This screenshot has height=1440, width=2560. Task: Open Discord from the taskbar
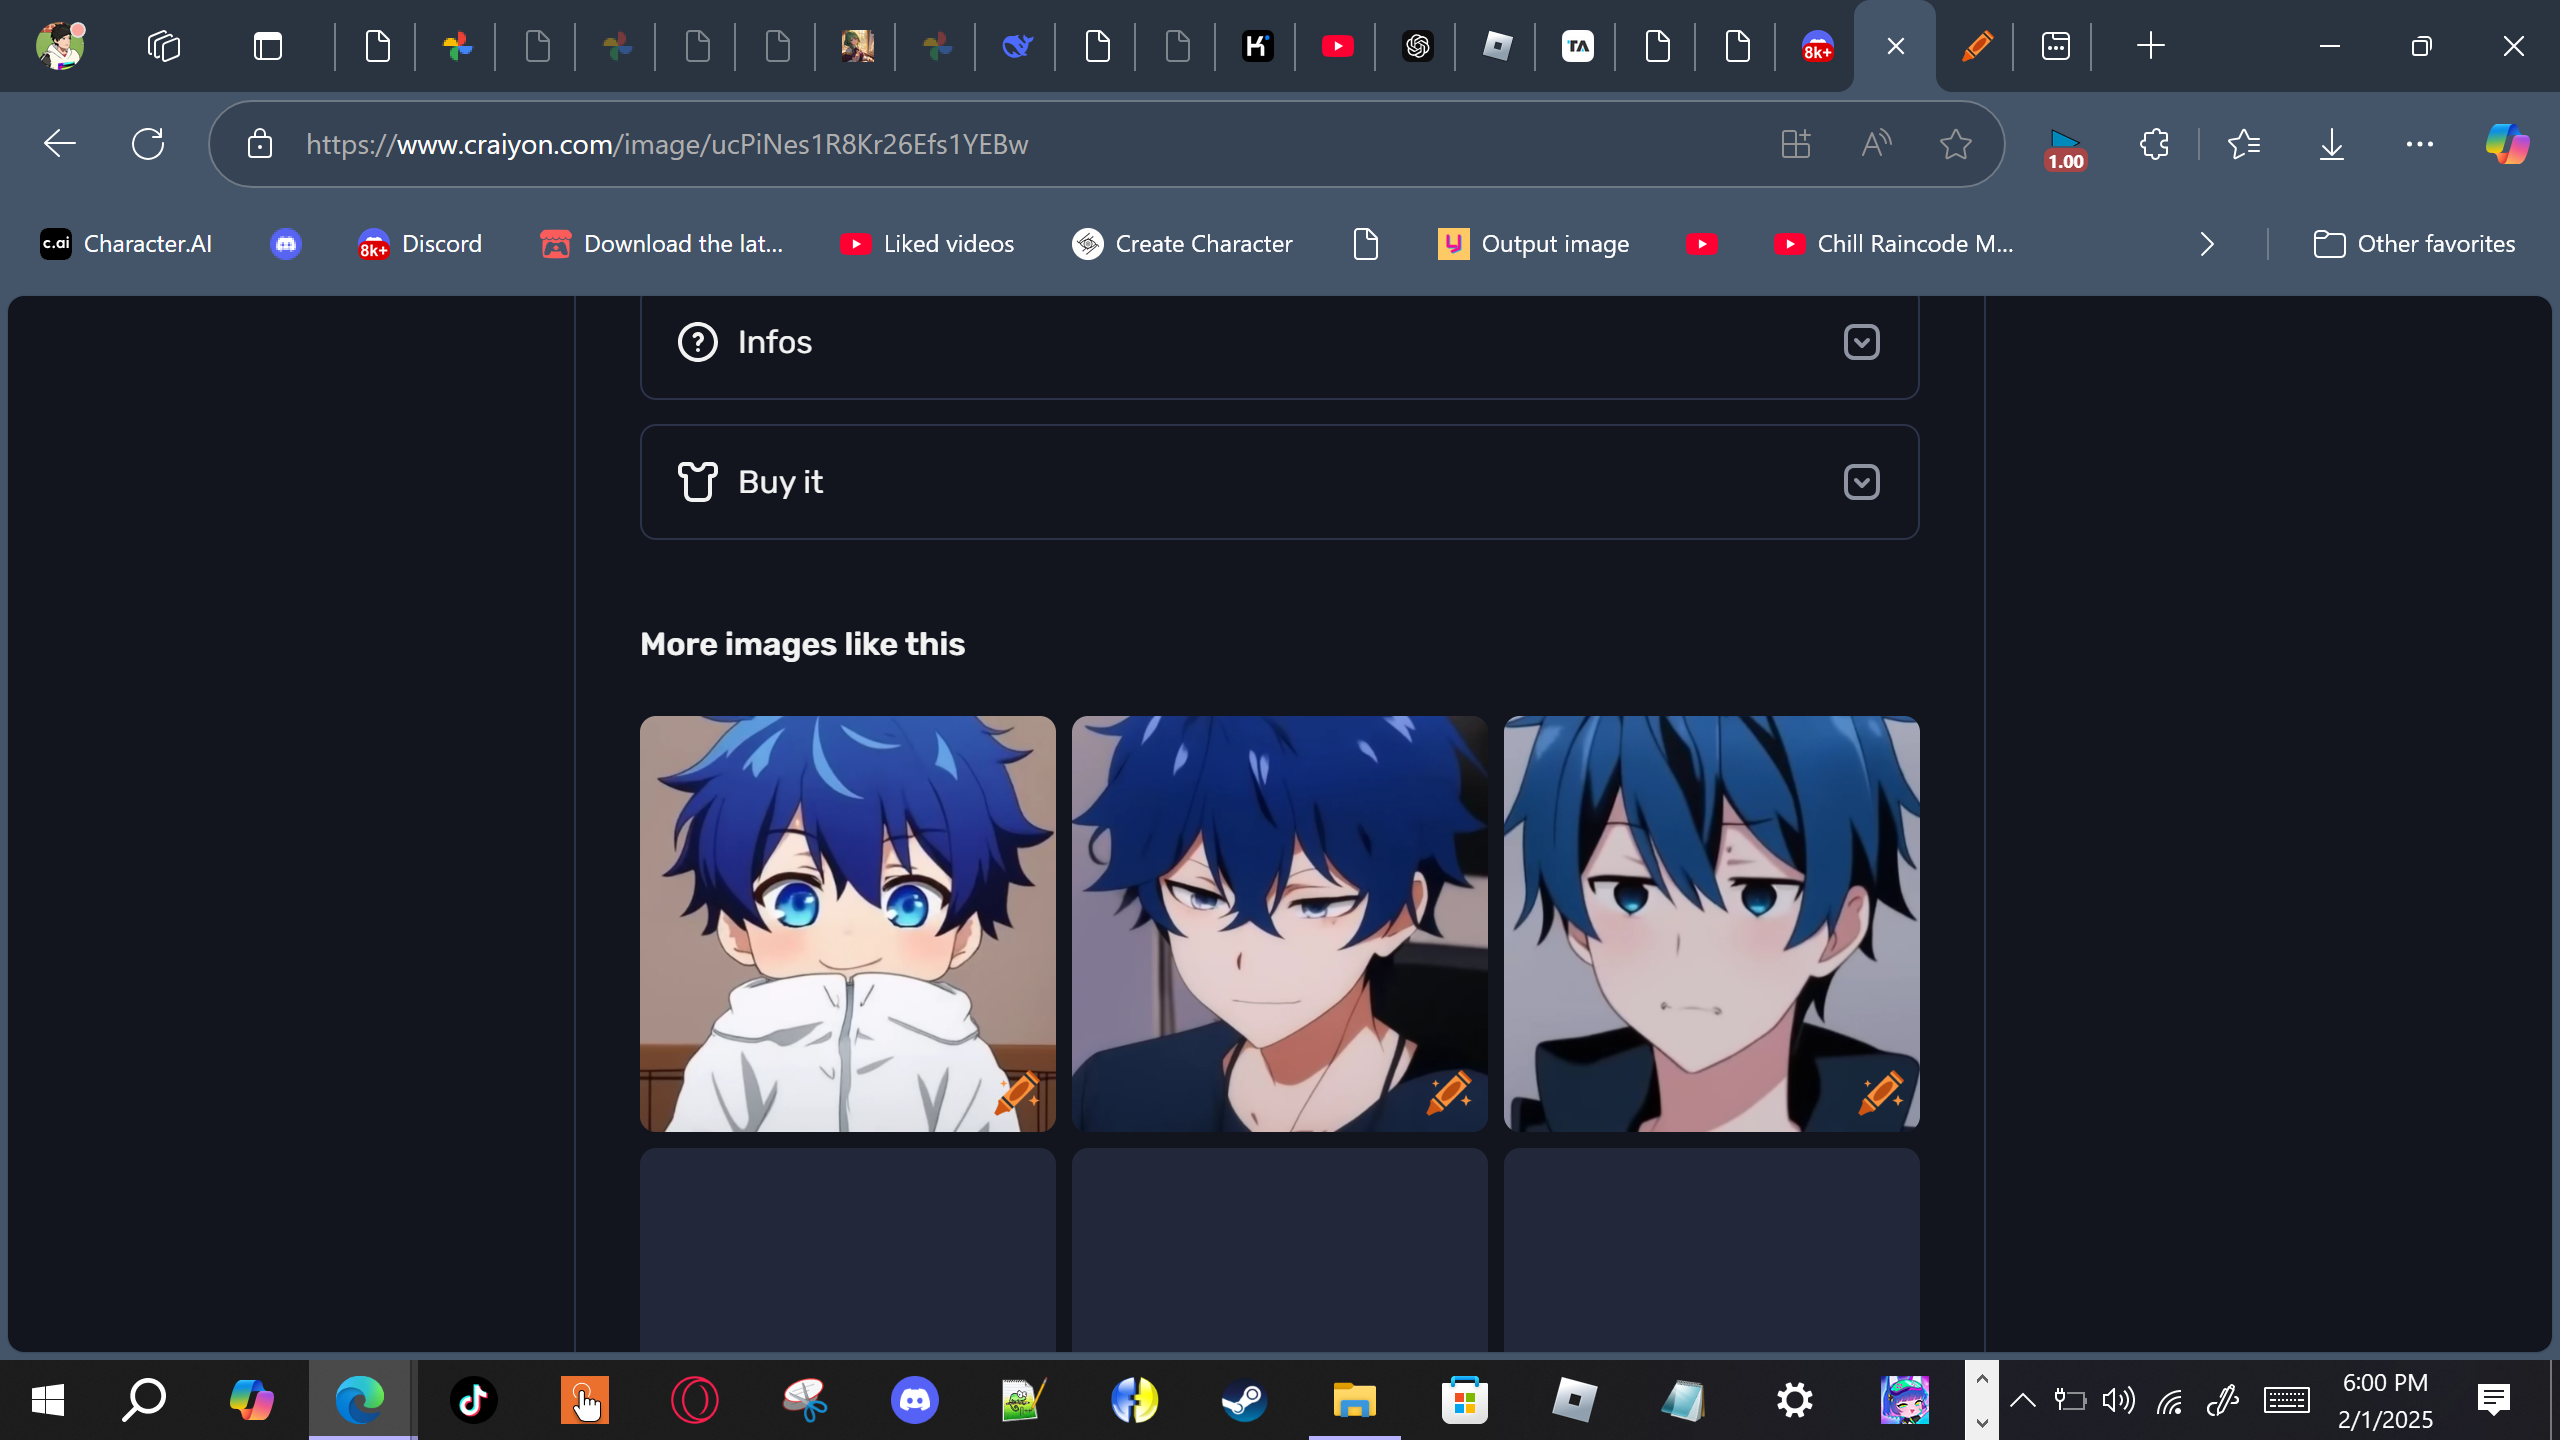914,1400
